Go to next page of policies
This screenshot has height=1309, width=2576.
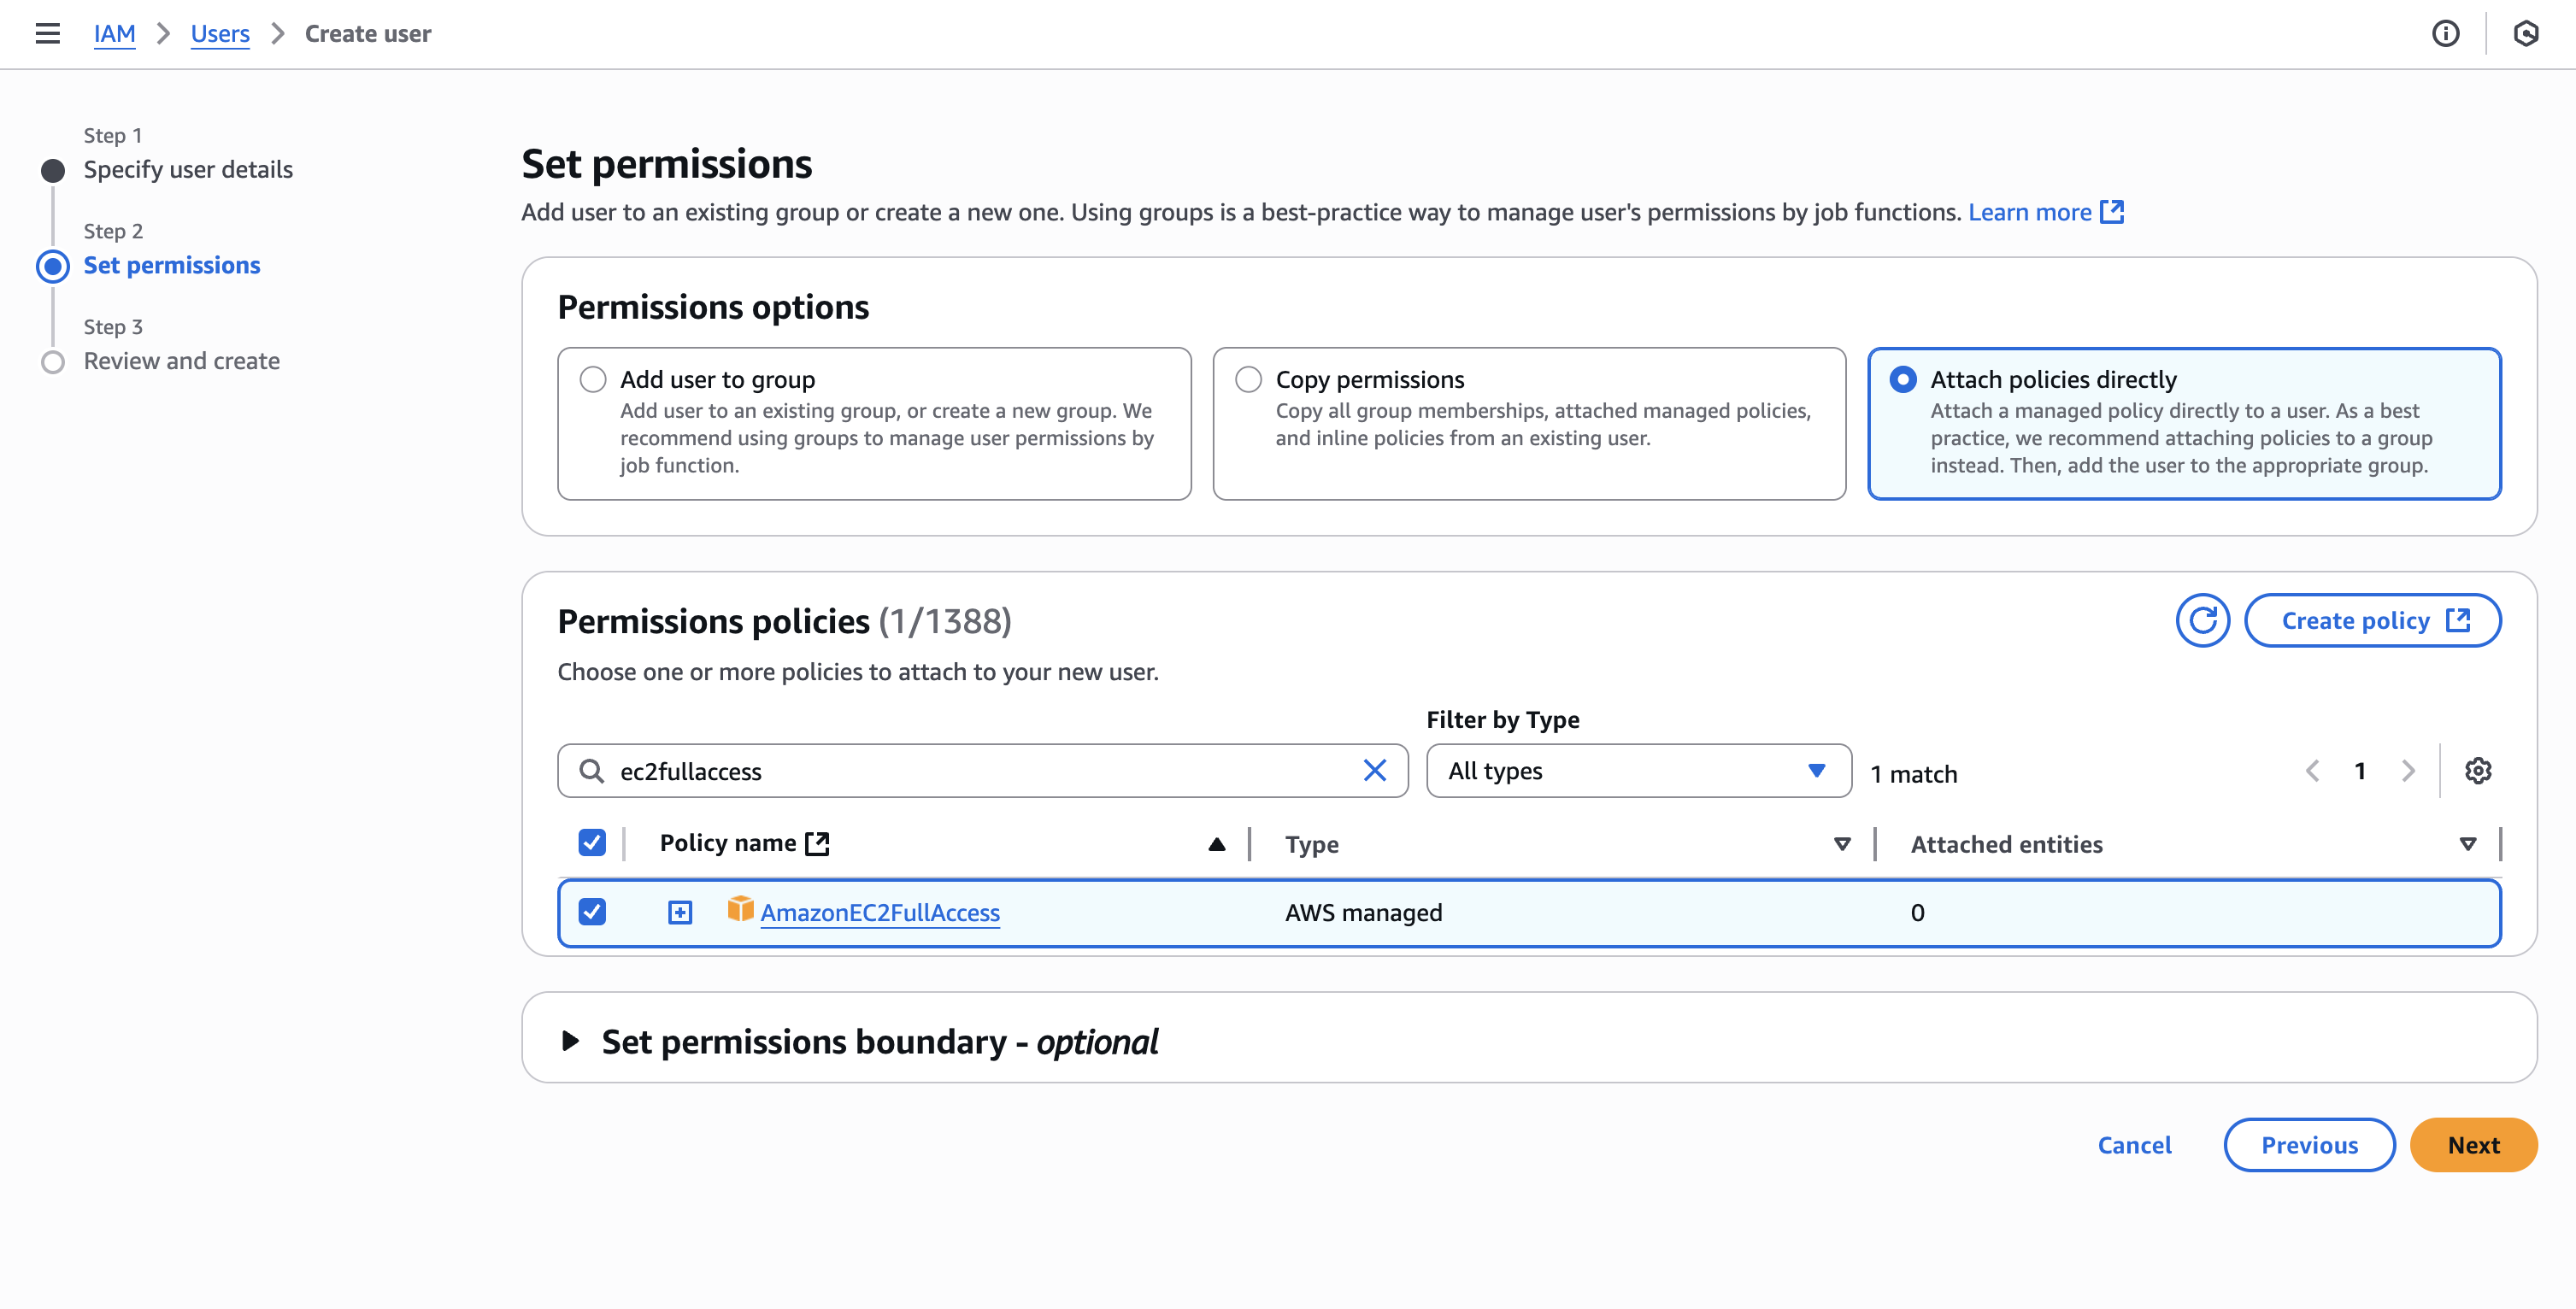tap(2409, 771)
